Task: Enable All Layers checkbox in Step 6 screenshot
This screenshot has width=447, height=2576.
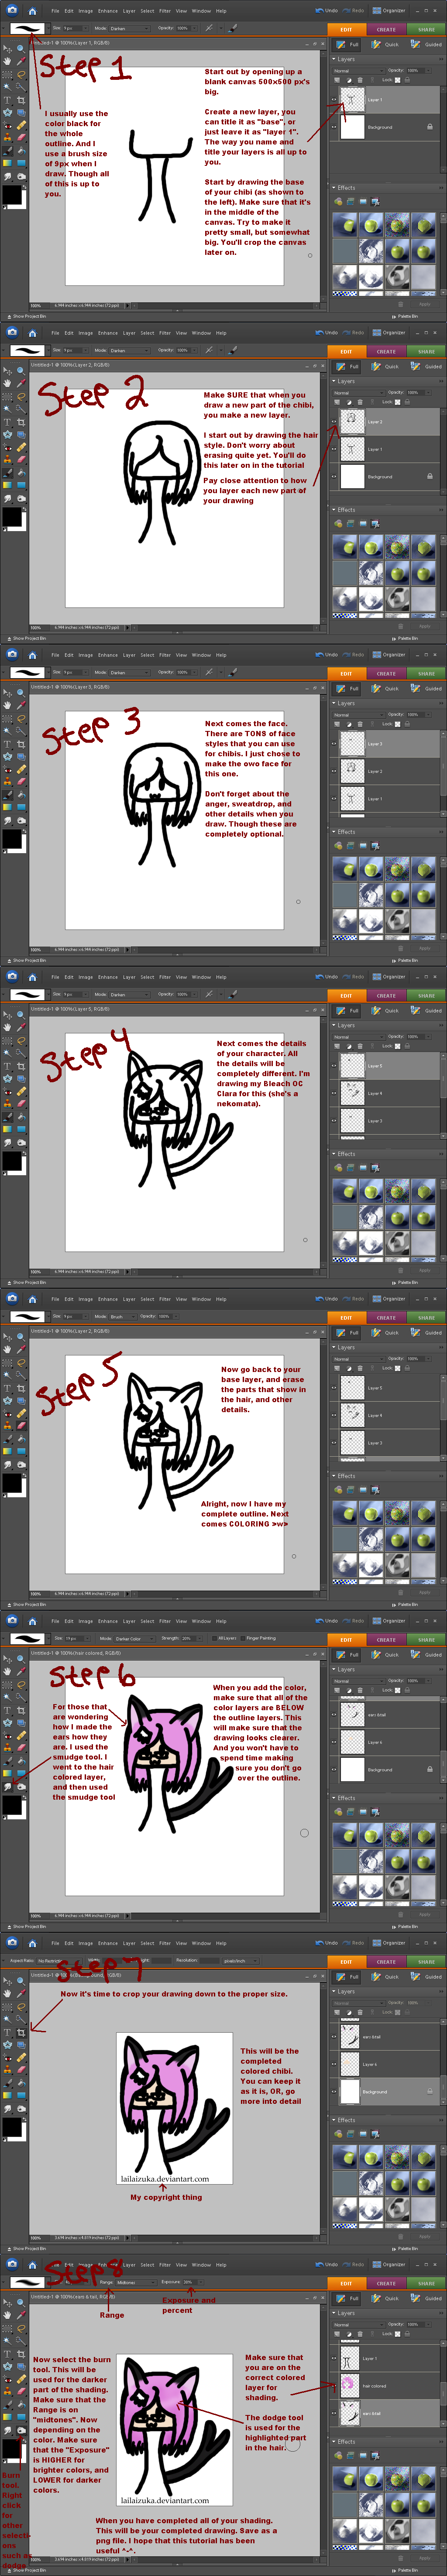Action: [214, 1639]
